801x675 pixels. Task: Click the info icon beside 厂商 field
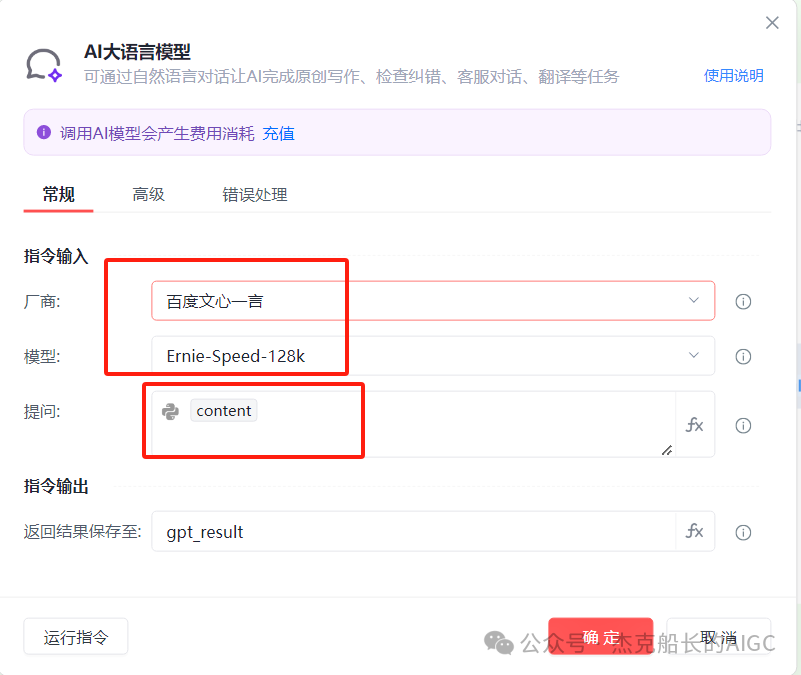point(743,301)
